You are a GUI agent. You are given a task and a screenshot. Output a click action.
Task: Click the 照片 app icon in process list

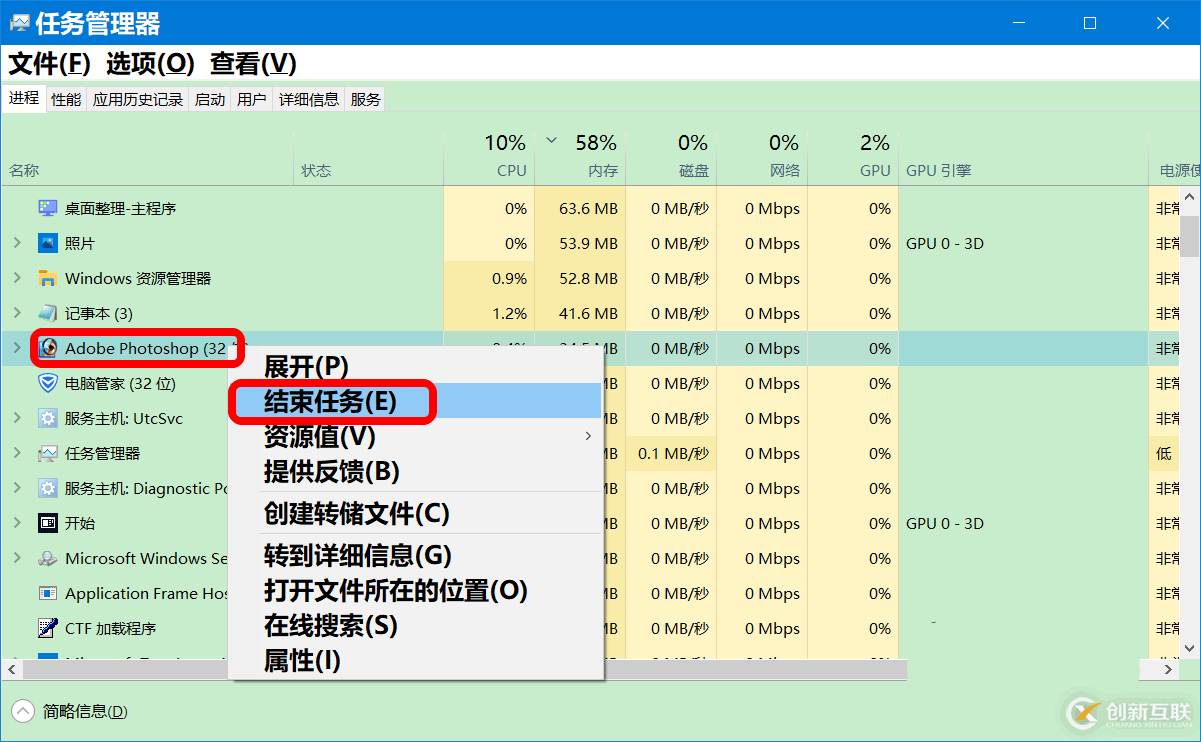click(46, 243)
